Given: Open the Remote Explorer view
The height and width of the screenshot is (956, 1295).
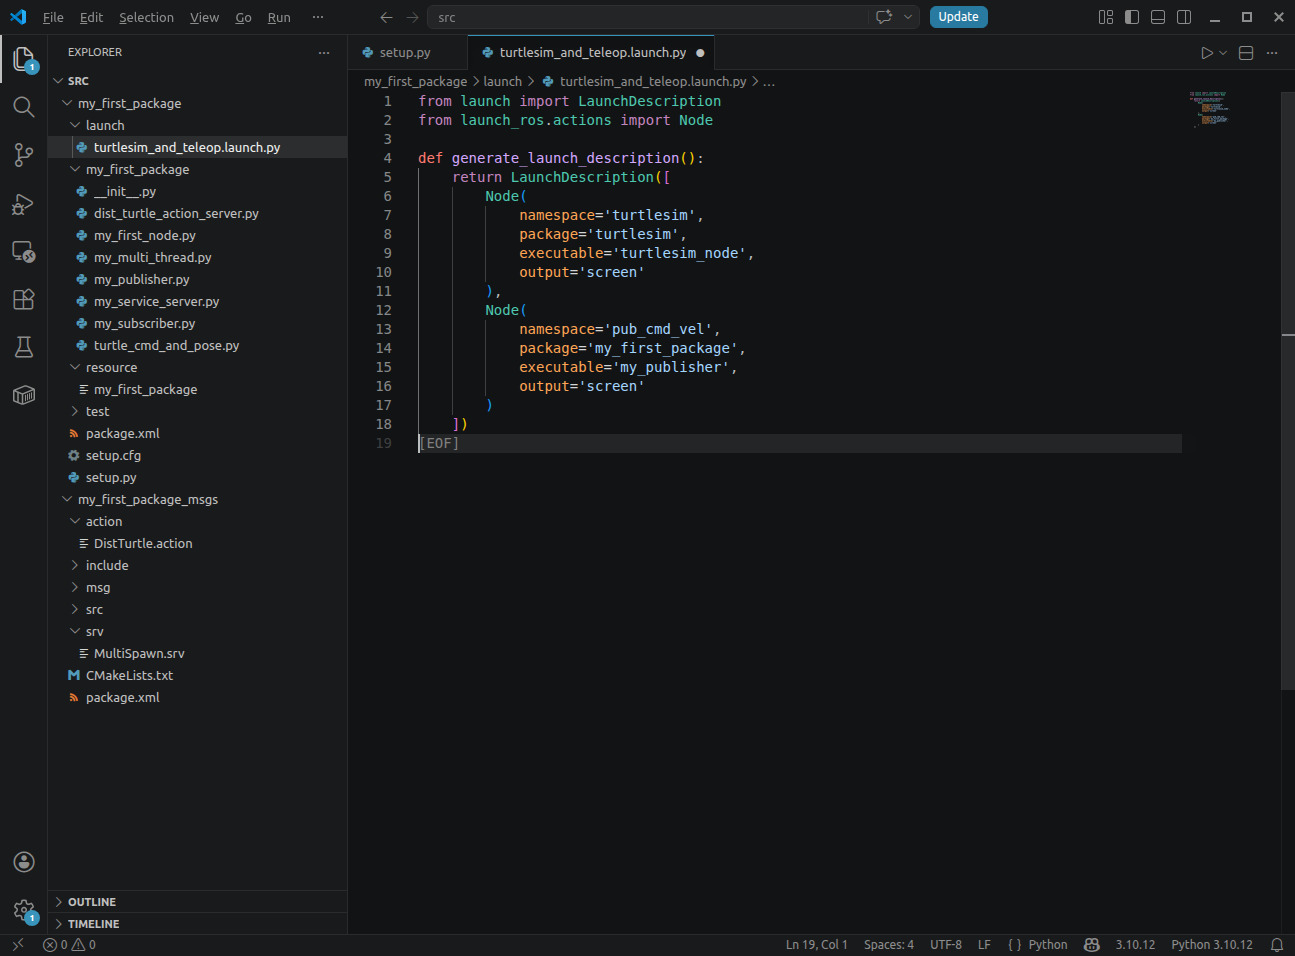Looking at the screenshot, I should [x=24, y=251].
